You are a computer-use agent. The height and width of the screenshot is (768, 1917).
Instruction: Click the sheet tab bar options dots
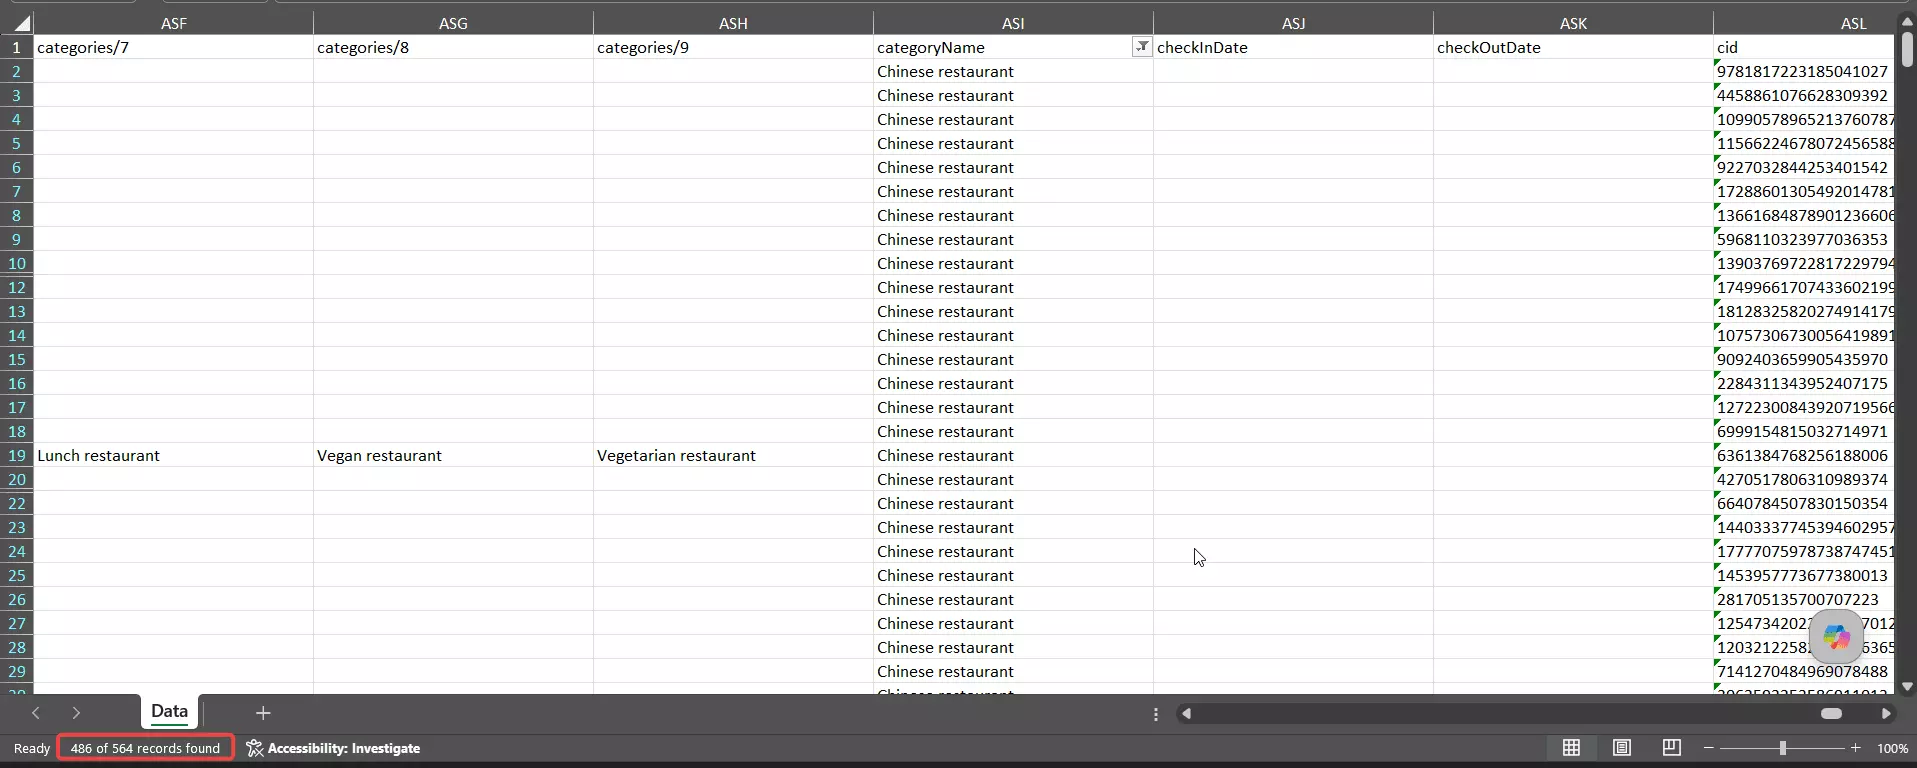[1156, 714]
